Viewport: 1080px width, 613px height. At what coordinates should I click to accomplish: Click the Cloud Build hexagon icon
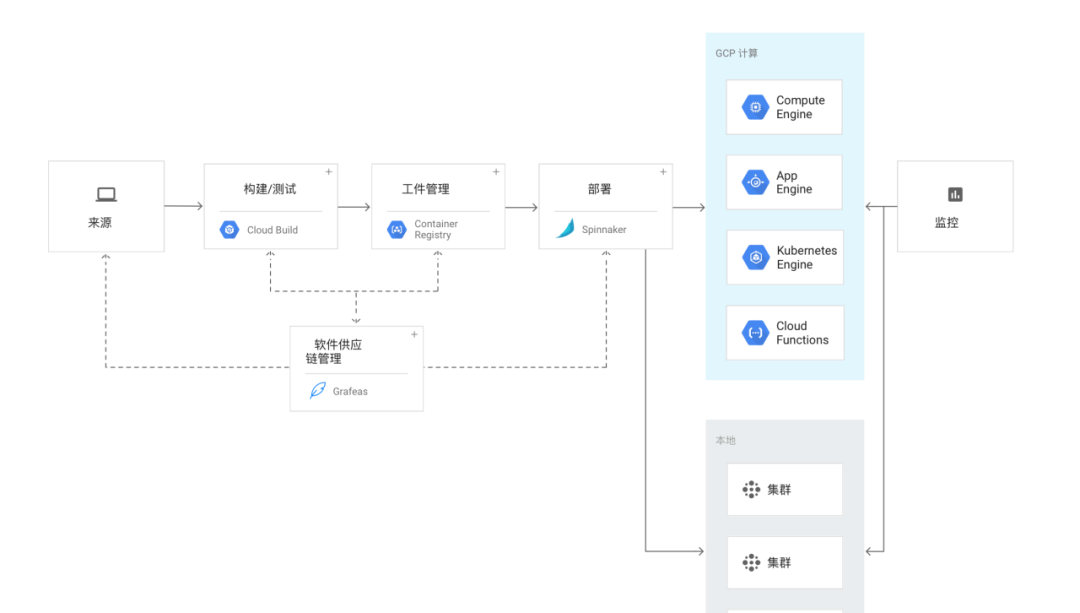tap(229, 230)
